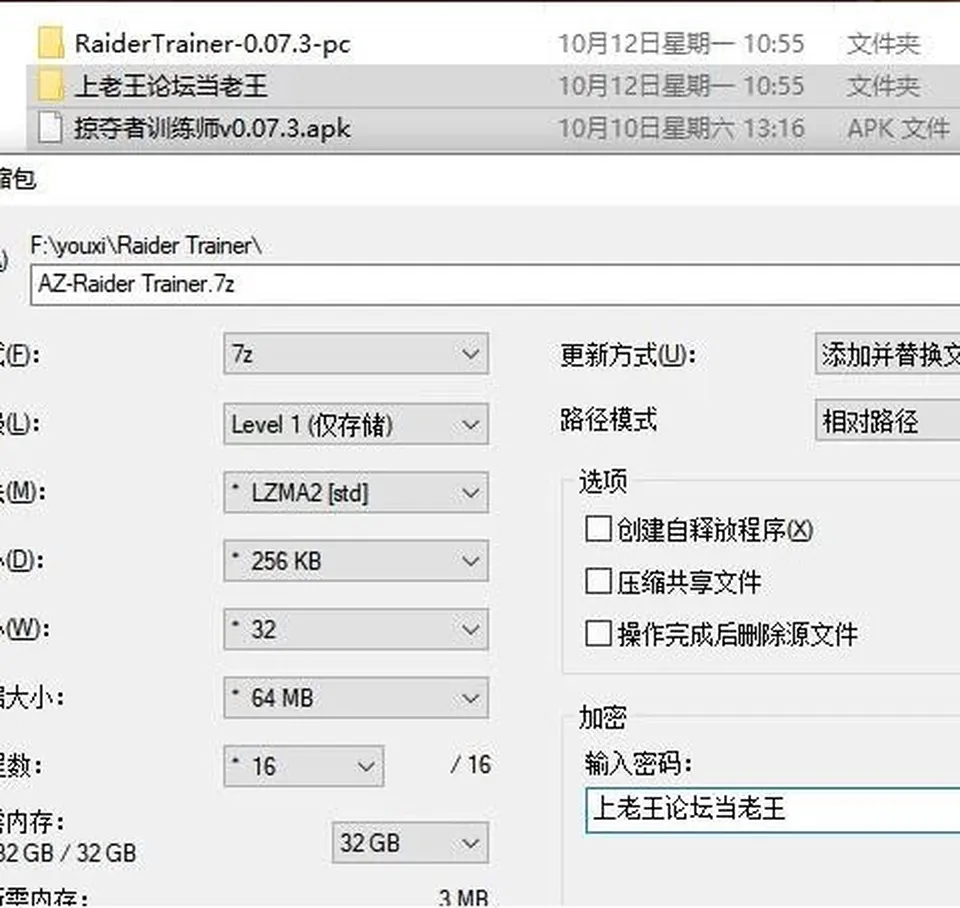
Task: Click the 掠夺者训练师v0.07.3.apk file icon
Action: coord(50,128)
